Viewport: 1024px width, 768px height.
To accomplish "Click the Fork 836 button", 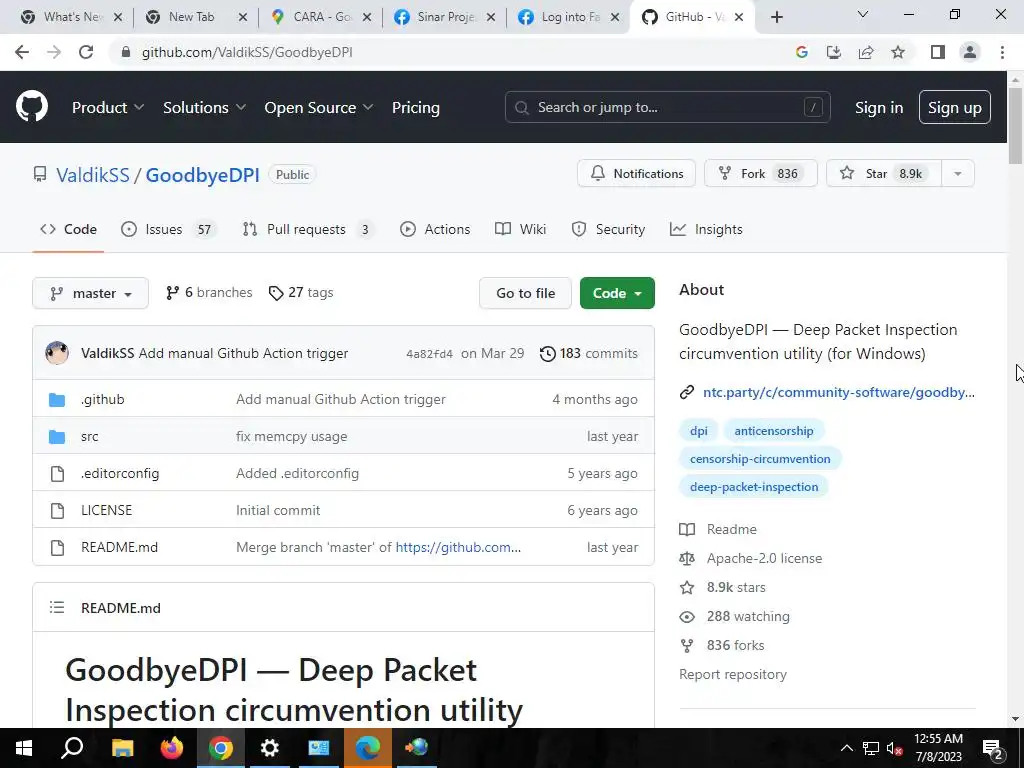I will pos(761,174).
